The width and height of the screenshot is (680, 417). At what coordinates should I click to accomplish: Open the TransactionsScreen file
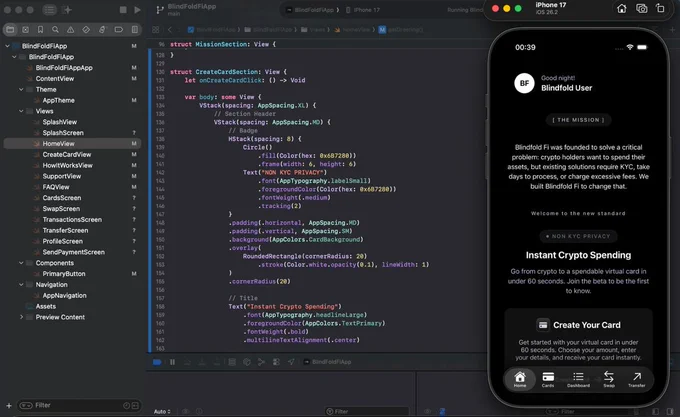tap(72, 219)
